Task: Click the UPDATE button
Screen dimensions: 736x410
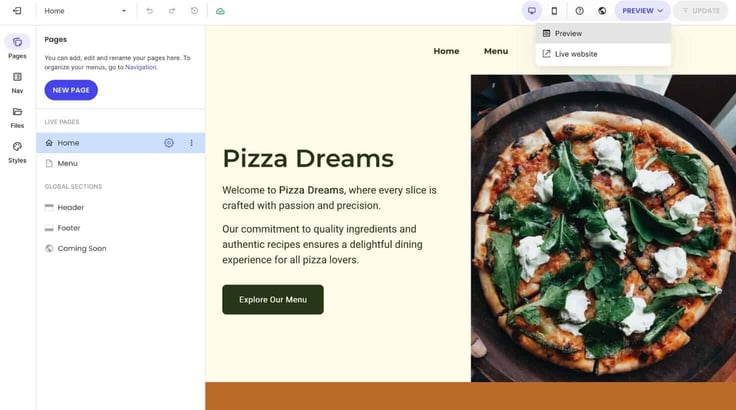Action: (x=701, y=11)
